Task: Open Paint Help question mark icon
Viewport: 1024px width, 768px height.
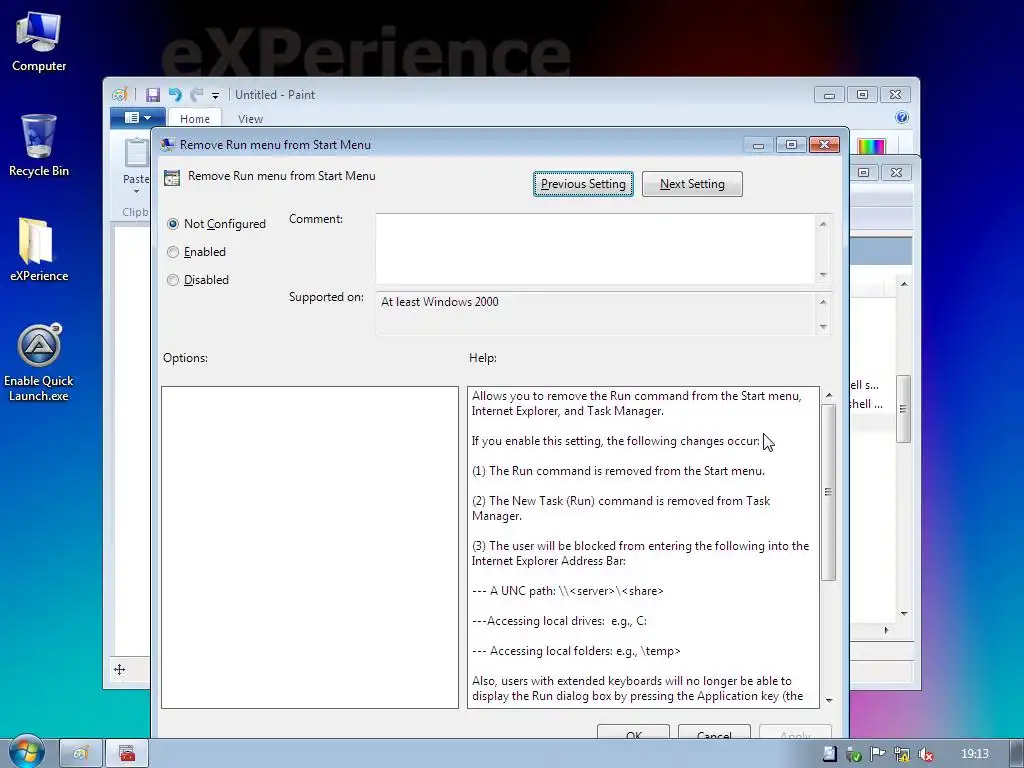Action: click(x=902, y=118)
